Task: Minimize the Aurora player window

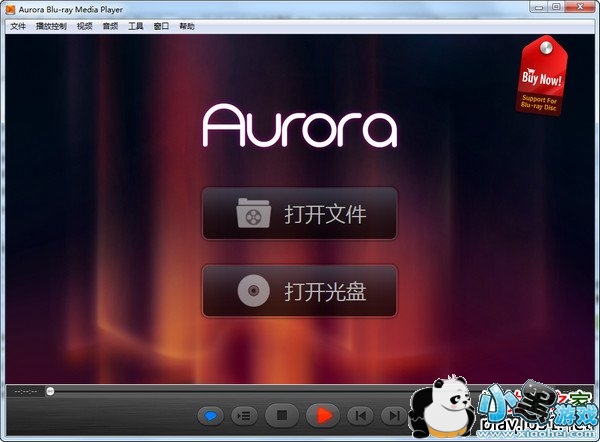Action: tap(539, 7)
